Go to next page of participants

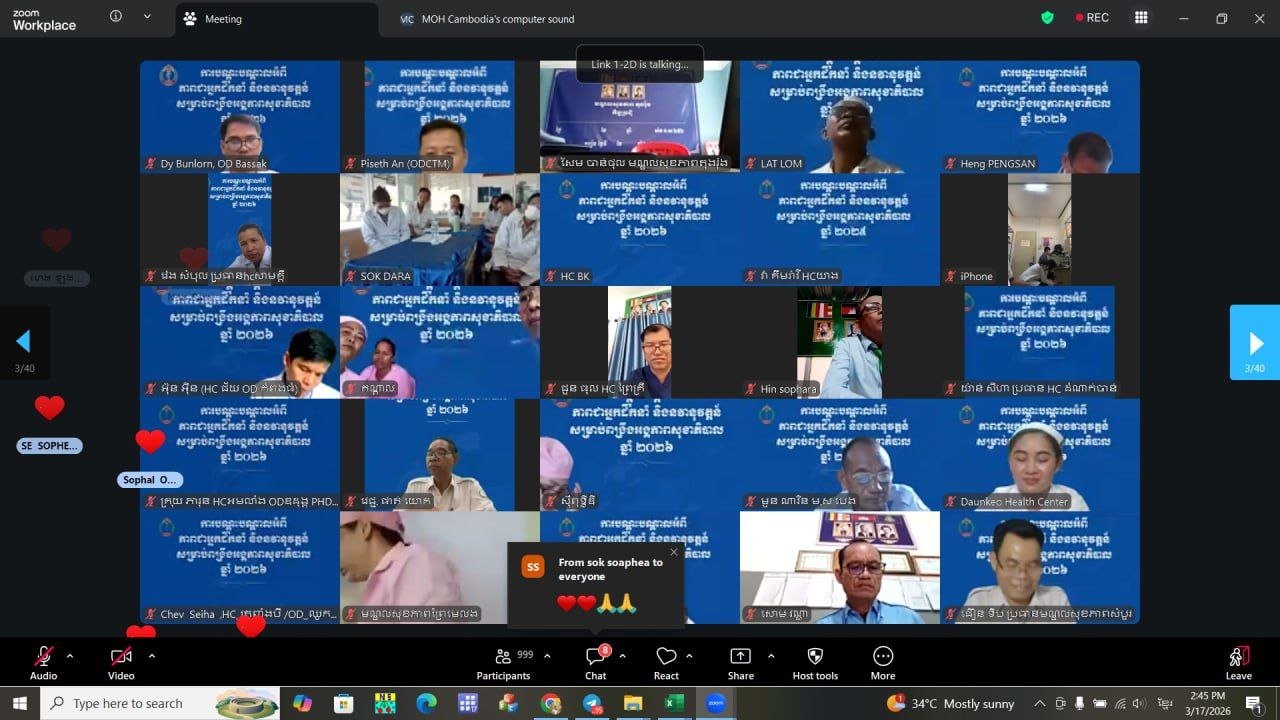point(1255,343)
